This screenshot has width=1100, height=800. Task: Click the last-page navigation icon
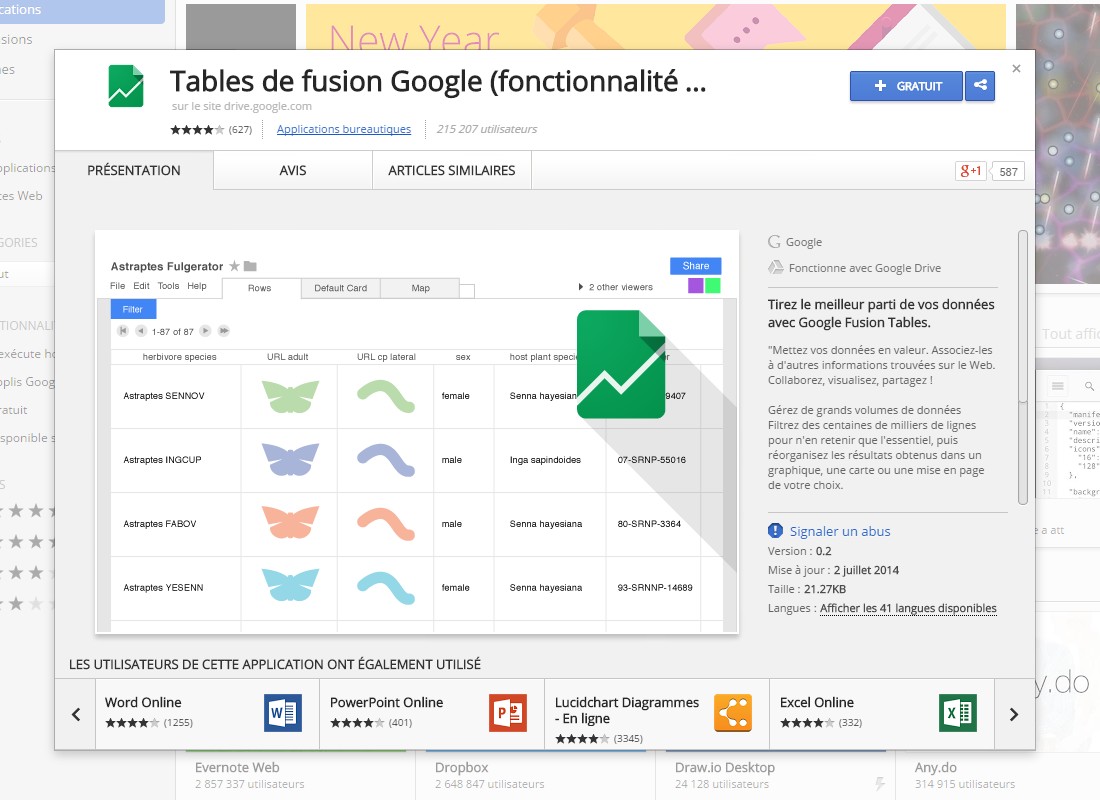[x=224, y=331]
